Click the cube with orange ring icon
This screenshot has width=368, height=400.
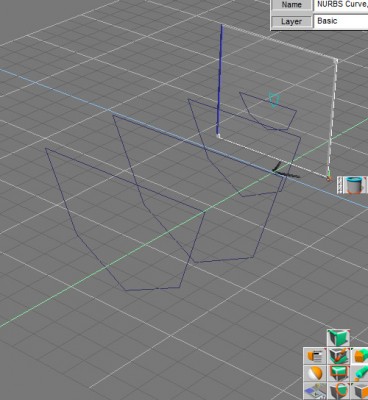pos(338,391)
